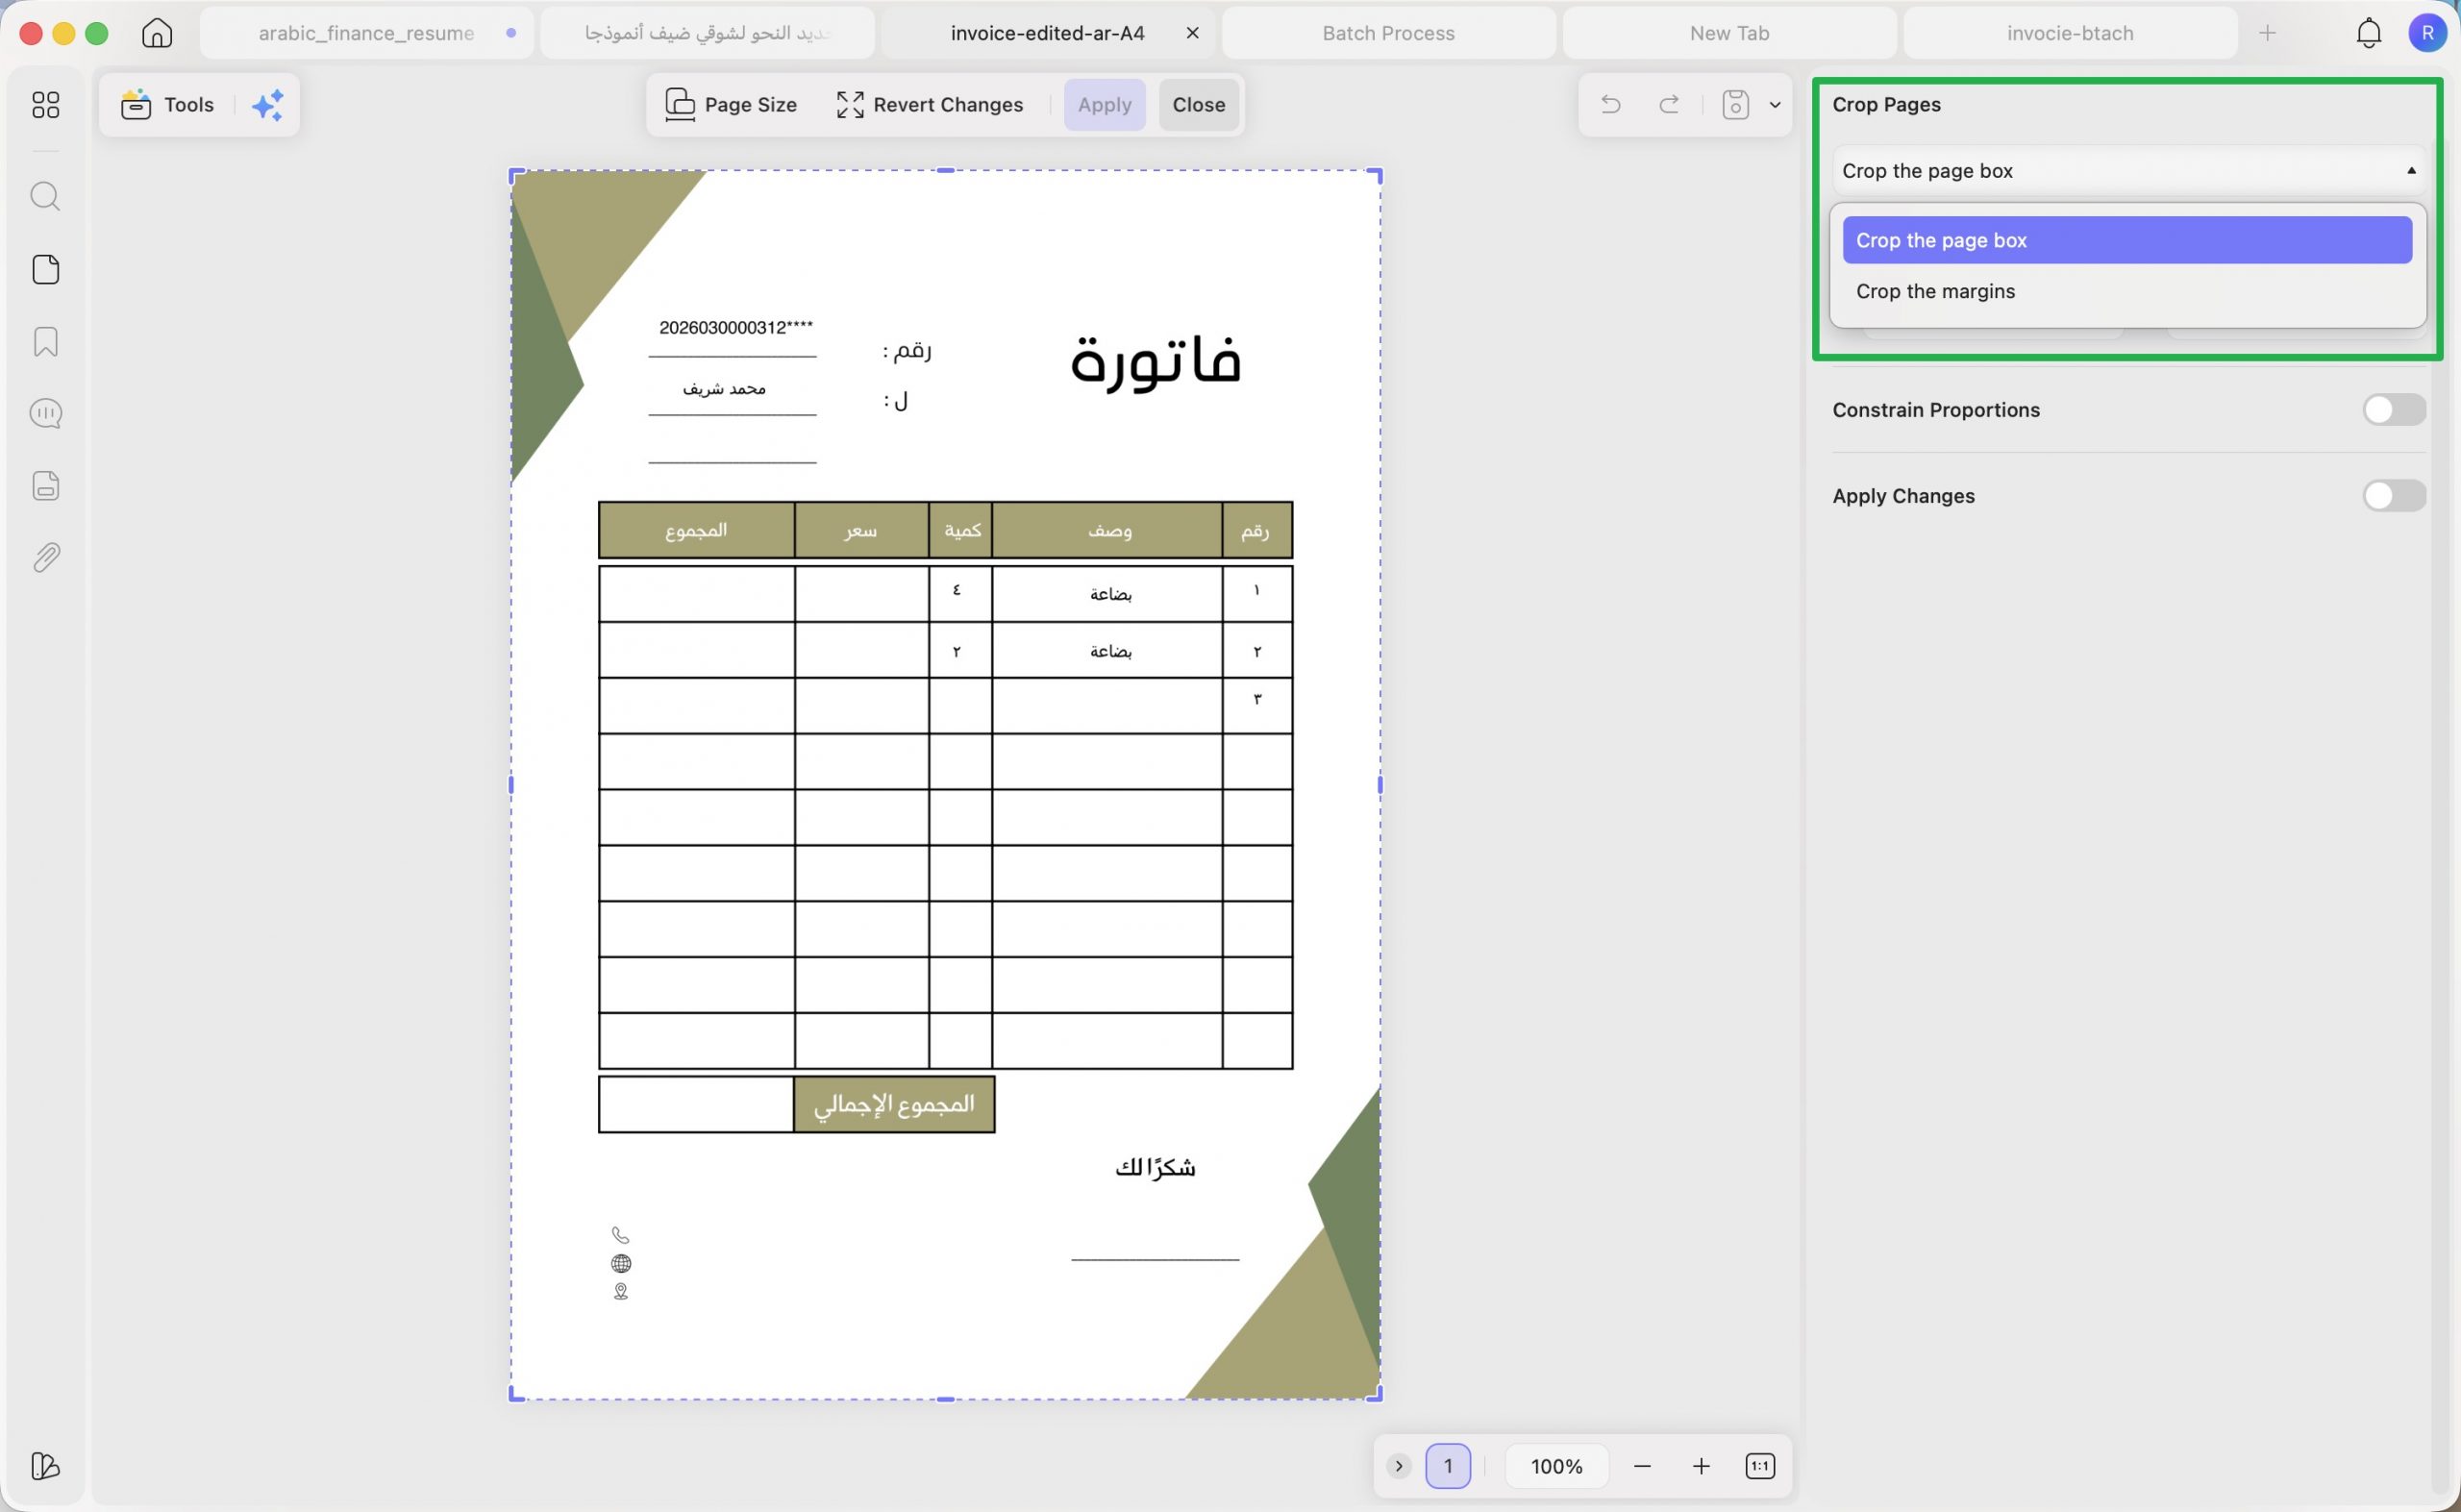Image resolution: width=2461 pixels, height=1512 pixels.
Task: Open the user account avatar R
Action: pyautogui.click(x=2427, y=33)
